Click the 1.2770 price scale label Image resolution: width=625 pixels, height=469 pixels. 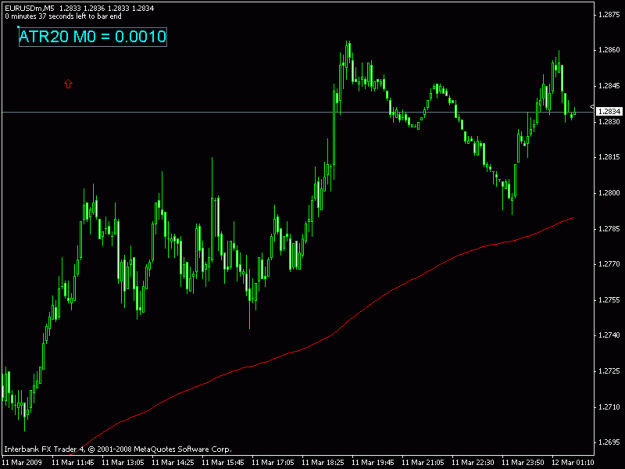tap(609, 264)
